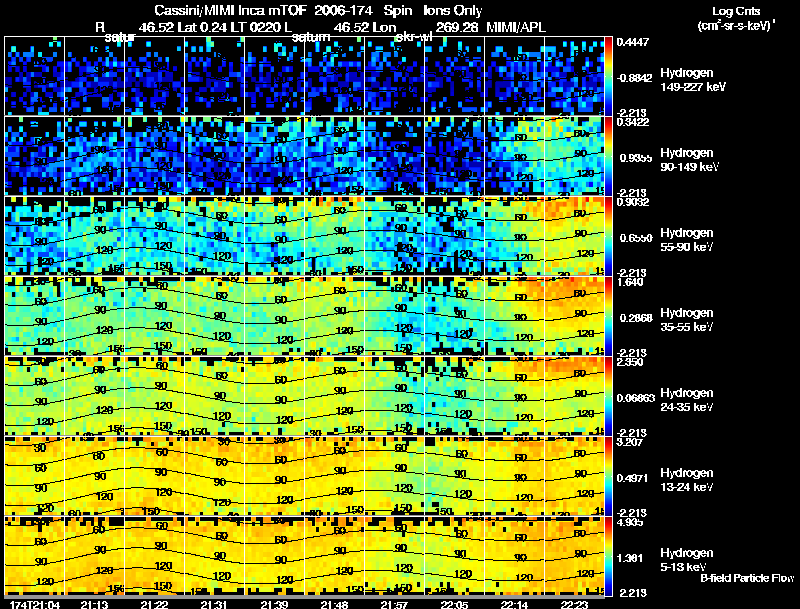Click the '1.640' color scale value
The width and height of the screenshot is (800, 609).
[x=630, y=282]
